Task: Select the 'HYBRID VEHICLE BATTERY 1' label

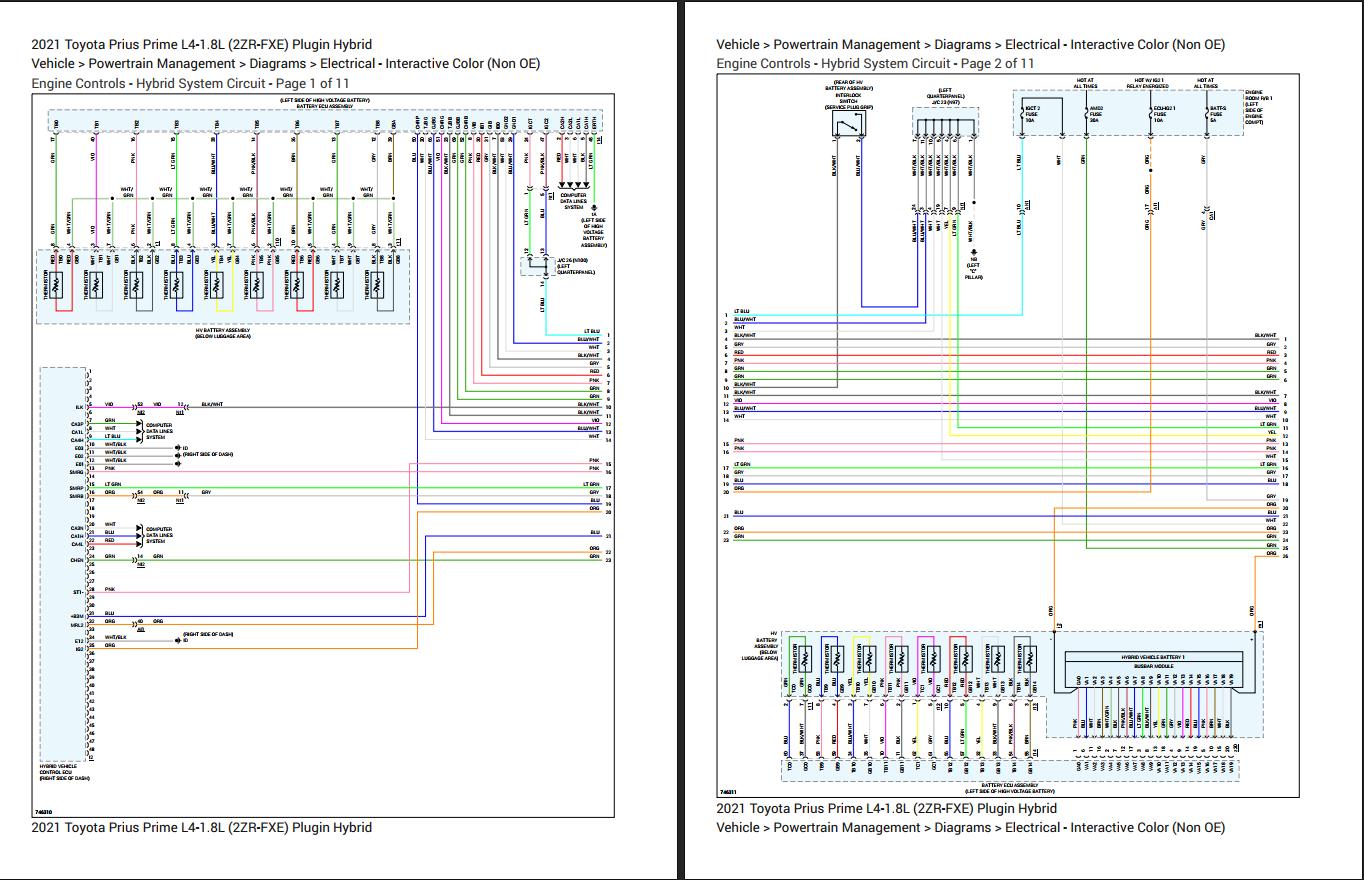Action: 1153,657
